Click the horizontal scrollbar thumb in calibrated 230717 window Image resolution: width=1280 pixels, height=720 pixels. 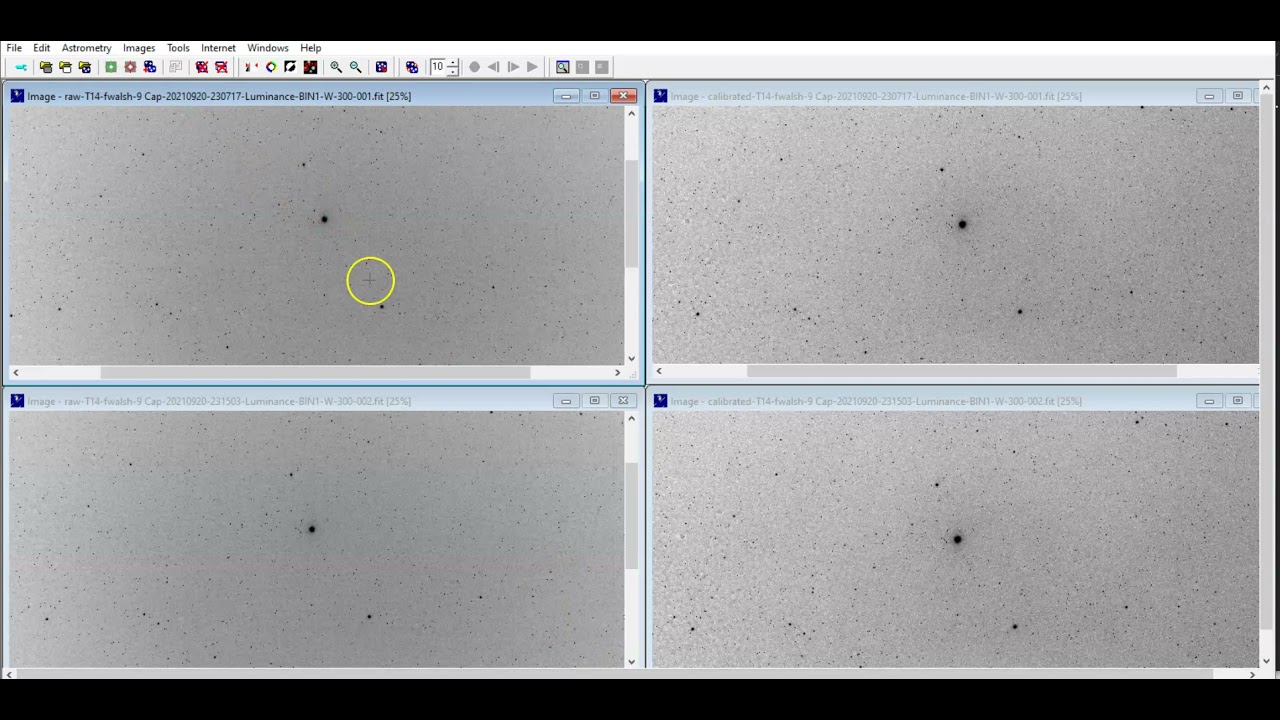[961, 372]
